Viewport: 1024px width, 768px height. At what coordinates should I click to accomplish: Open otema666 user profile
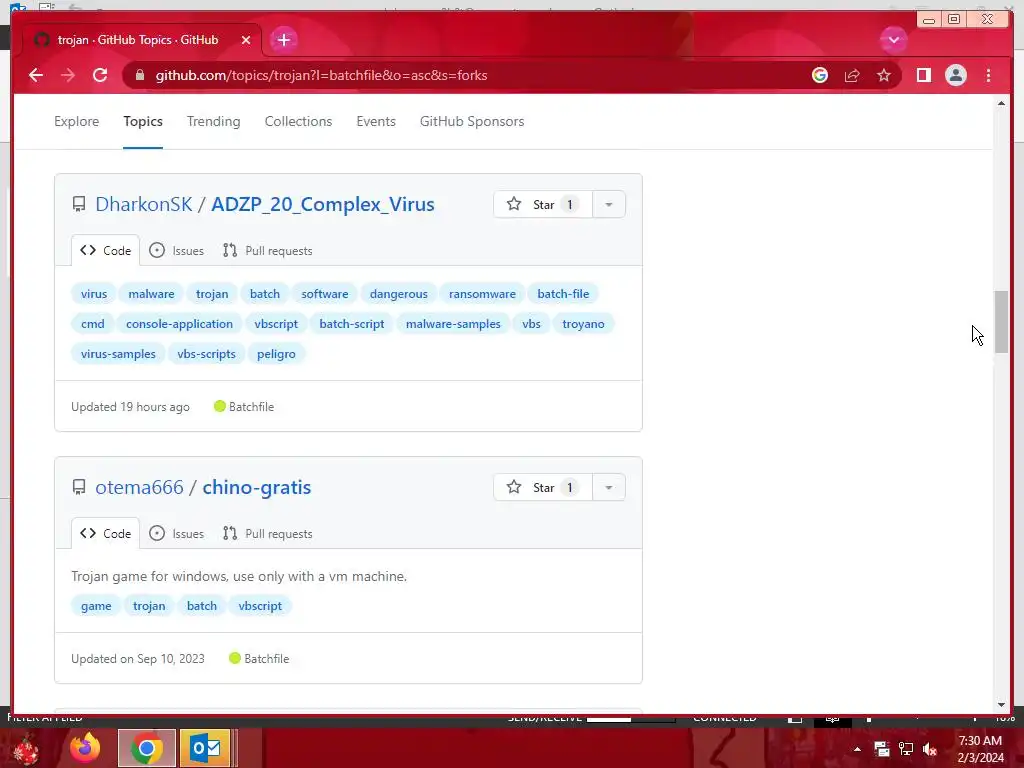click(140, 487)
